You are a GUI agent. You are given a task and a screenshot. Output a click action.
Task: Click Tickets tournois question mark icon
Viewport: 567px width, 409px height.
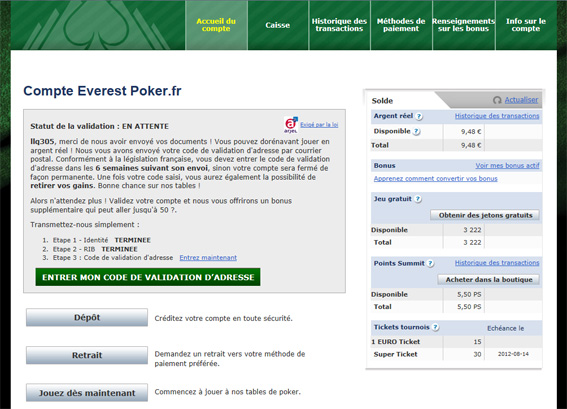[x=435, y=327]
